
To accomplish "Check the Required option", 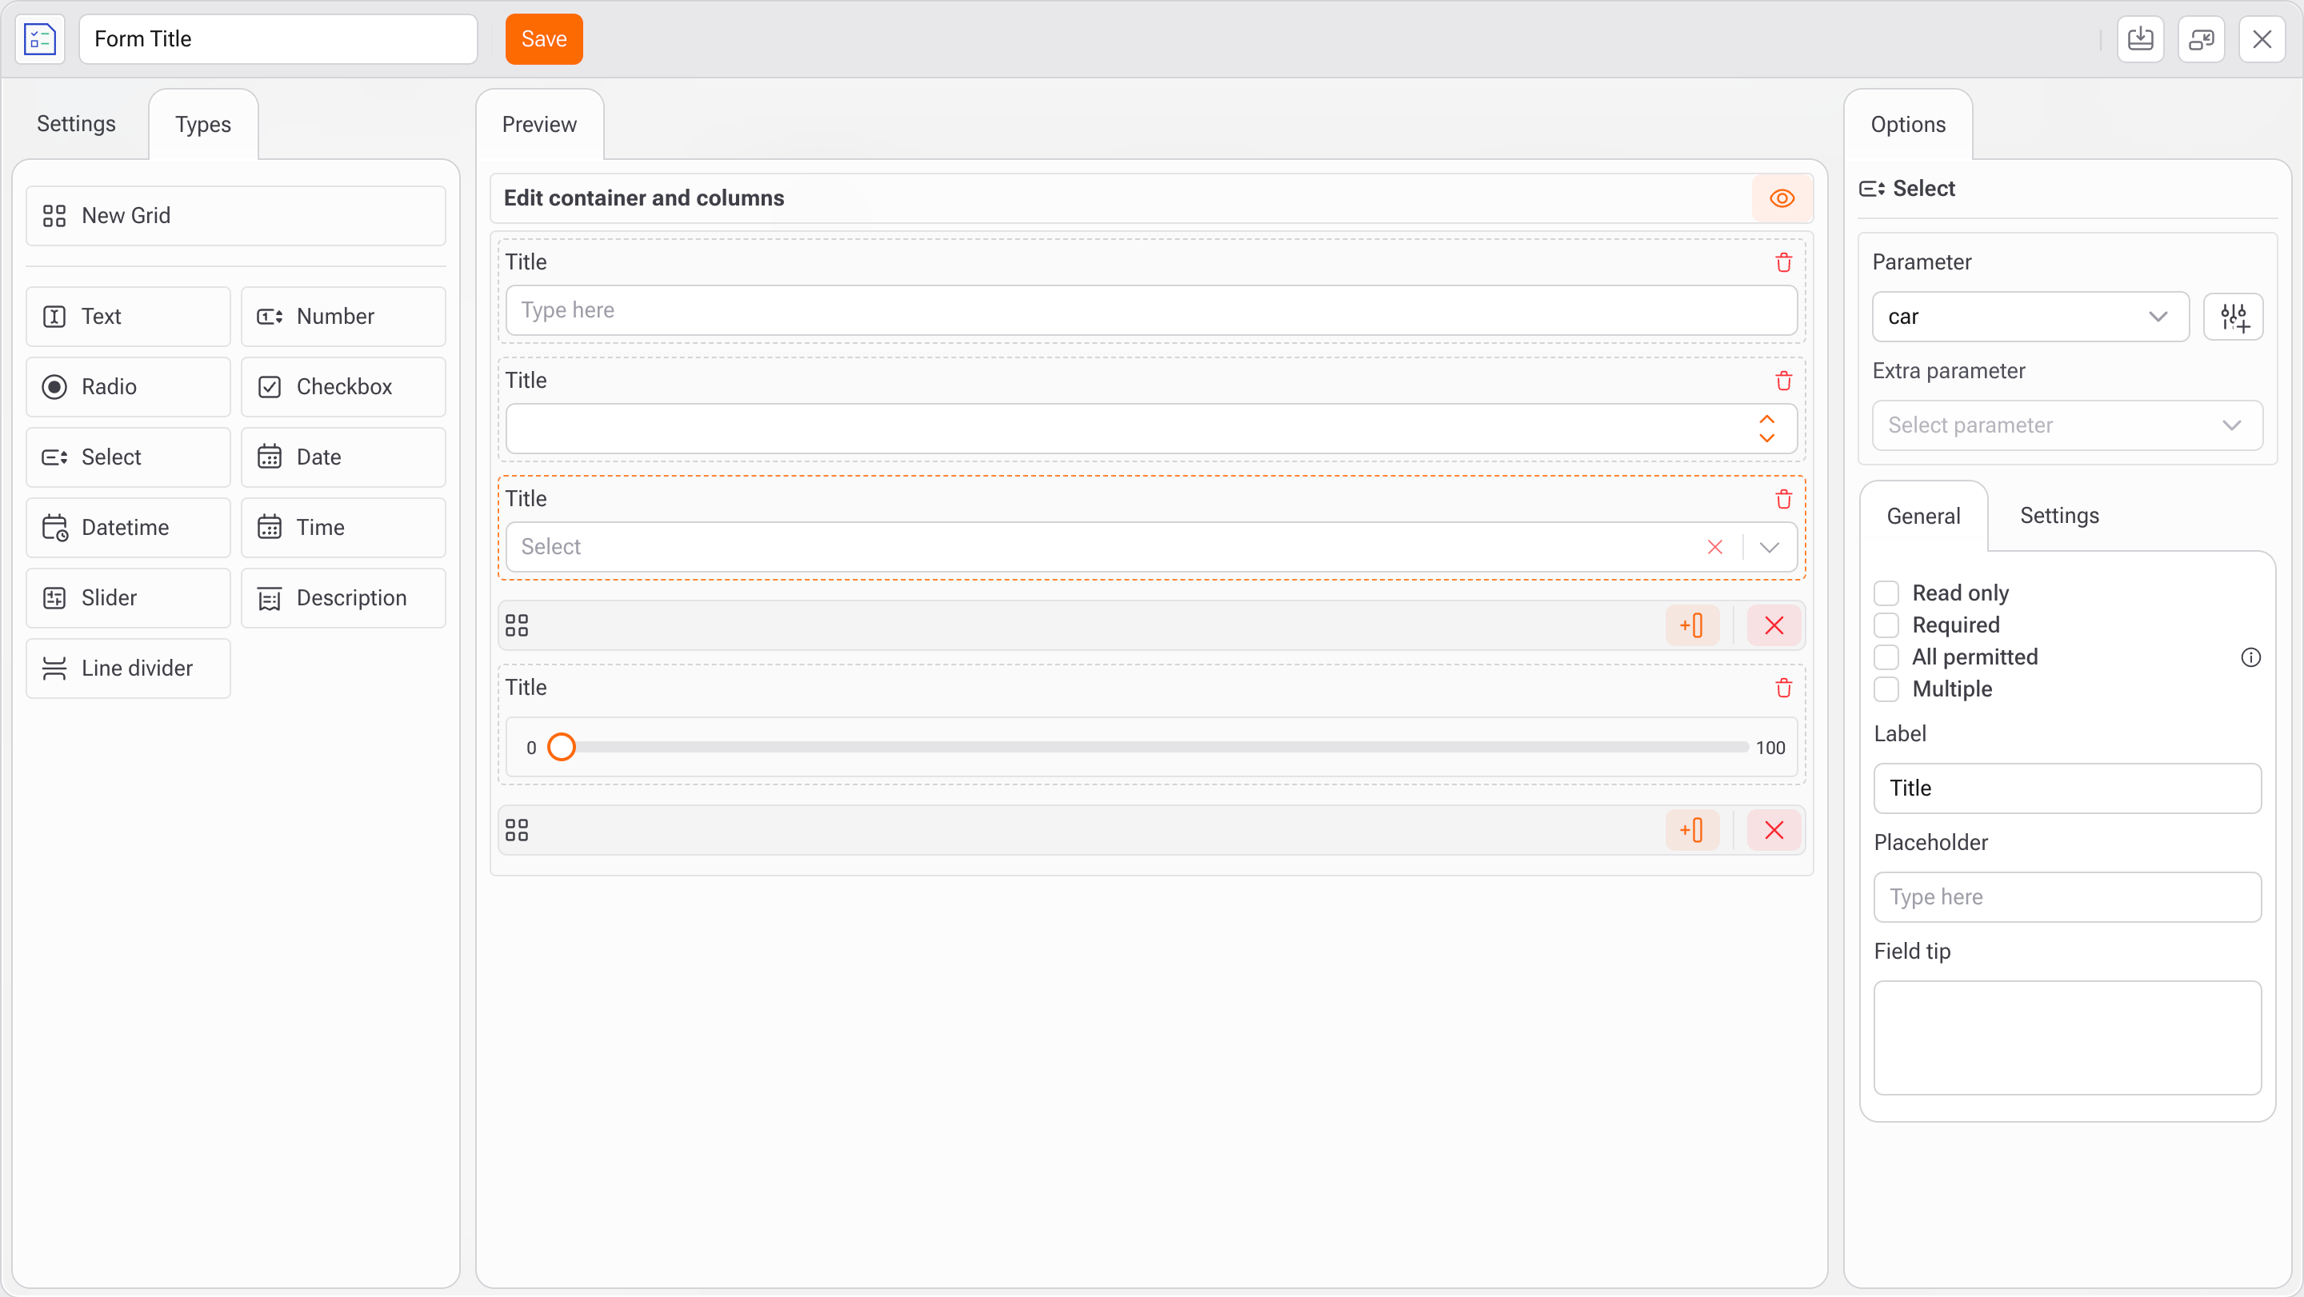I will [x=1886, y=625].
